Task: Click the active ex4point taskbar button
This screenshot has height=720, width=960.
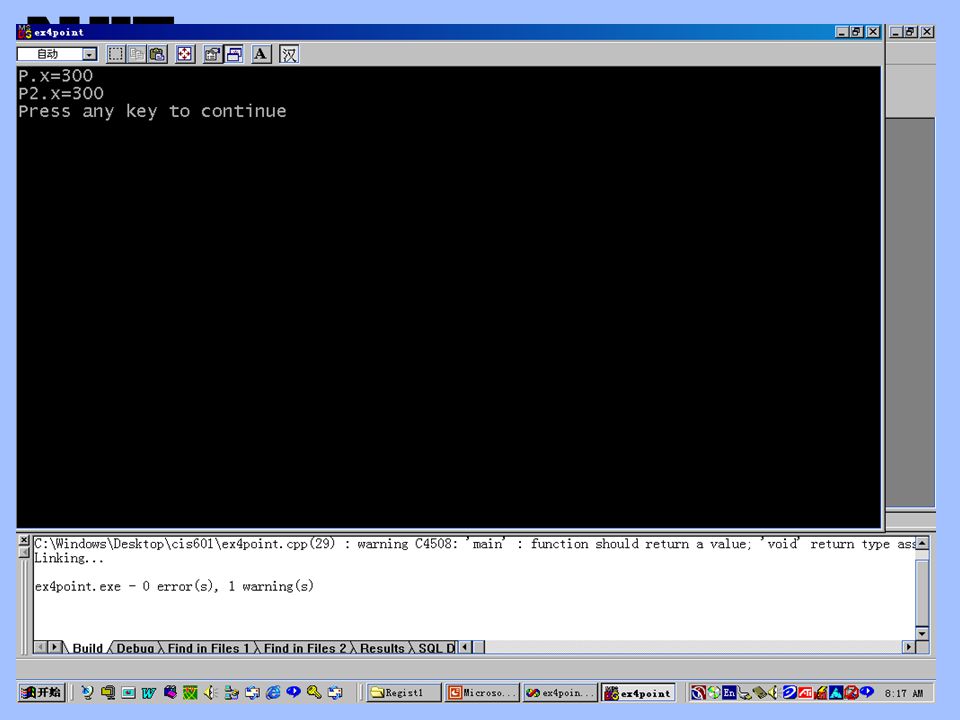Action: [638, 692]
